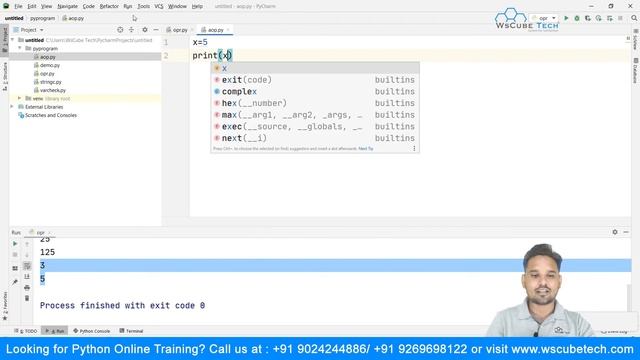Click the concurrency run icon in toolbar
Viewport: 640px width, 360px height.
pos(609,18)
